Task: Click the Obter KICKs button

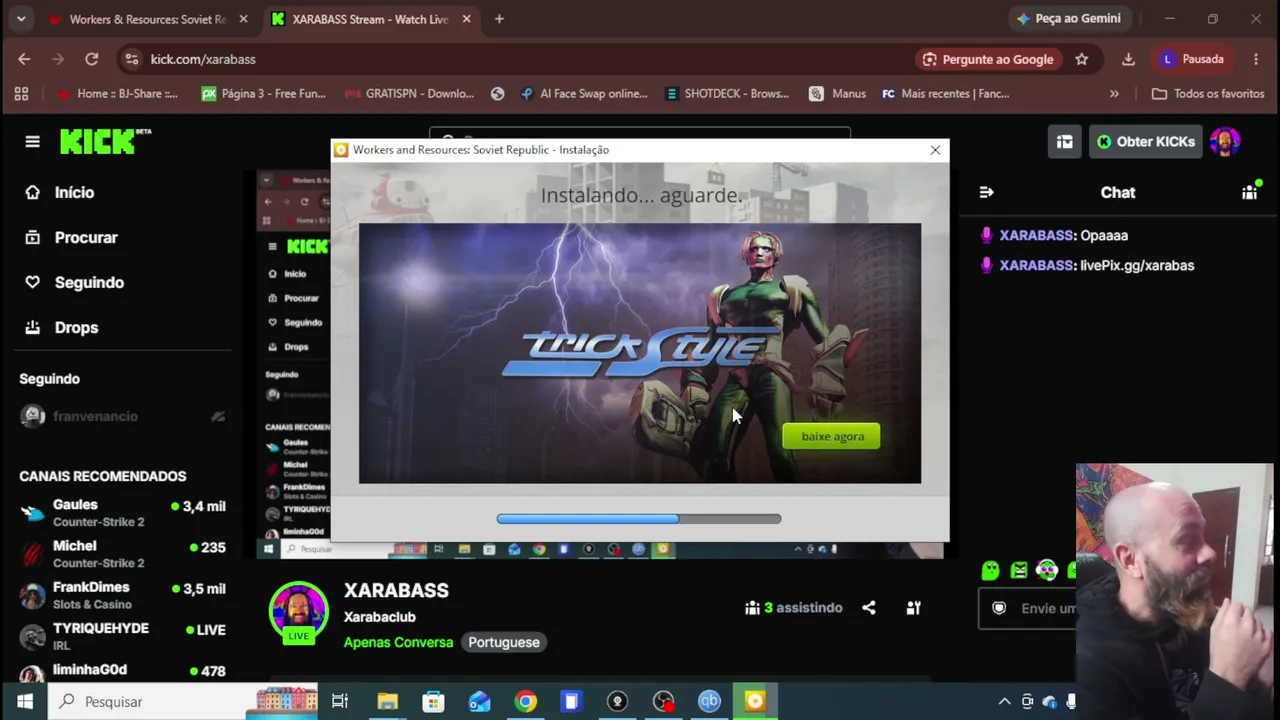Action: [x=1145, y=142]
